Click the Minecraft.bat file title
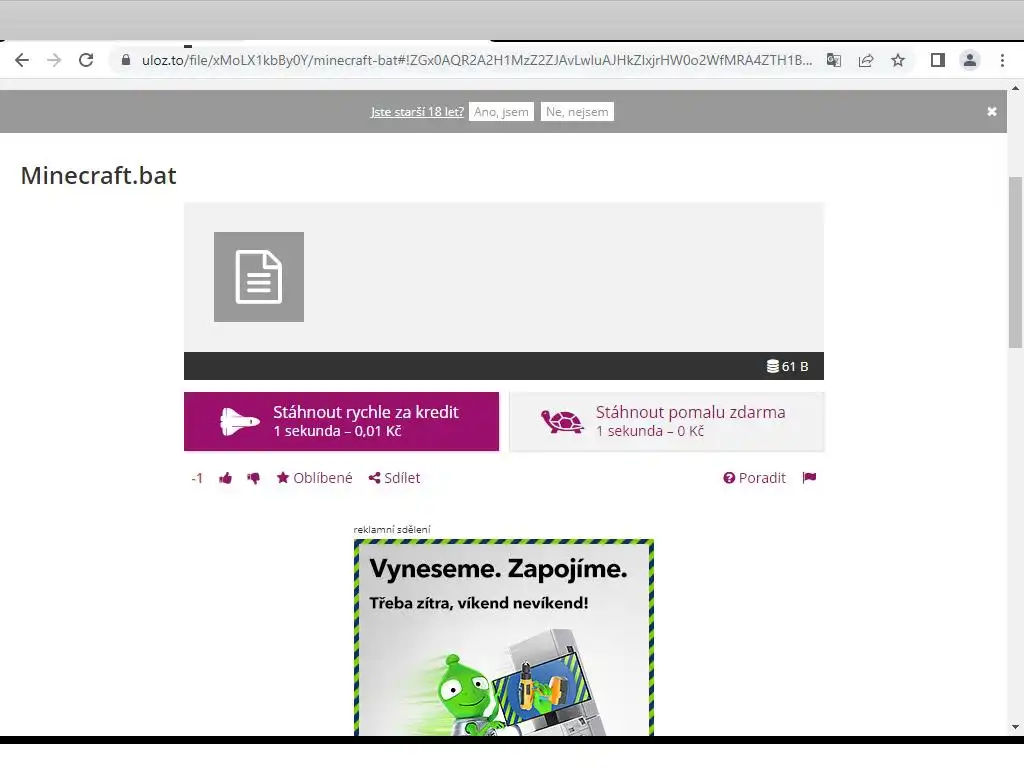1024x768 pixels. [99, 176]
